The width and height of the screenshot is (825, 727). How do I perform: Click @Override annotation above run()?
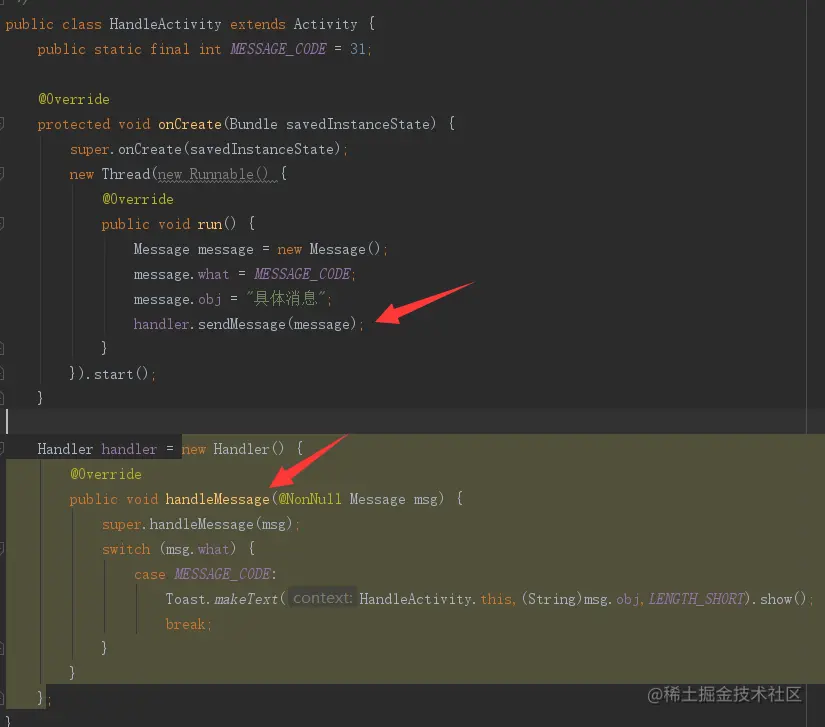pyautogui.click(x=138, y=199)
